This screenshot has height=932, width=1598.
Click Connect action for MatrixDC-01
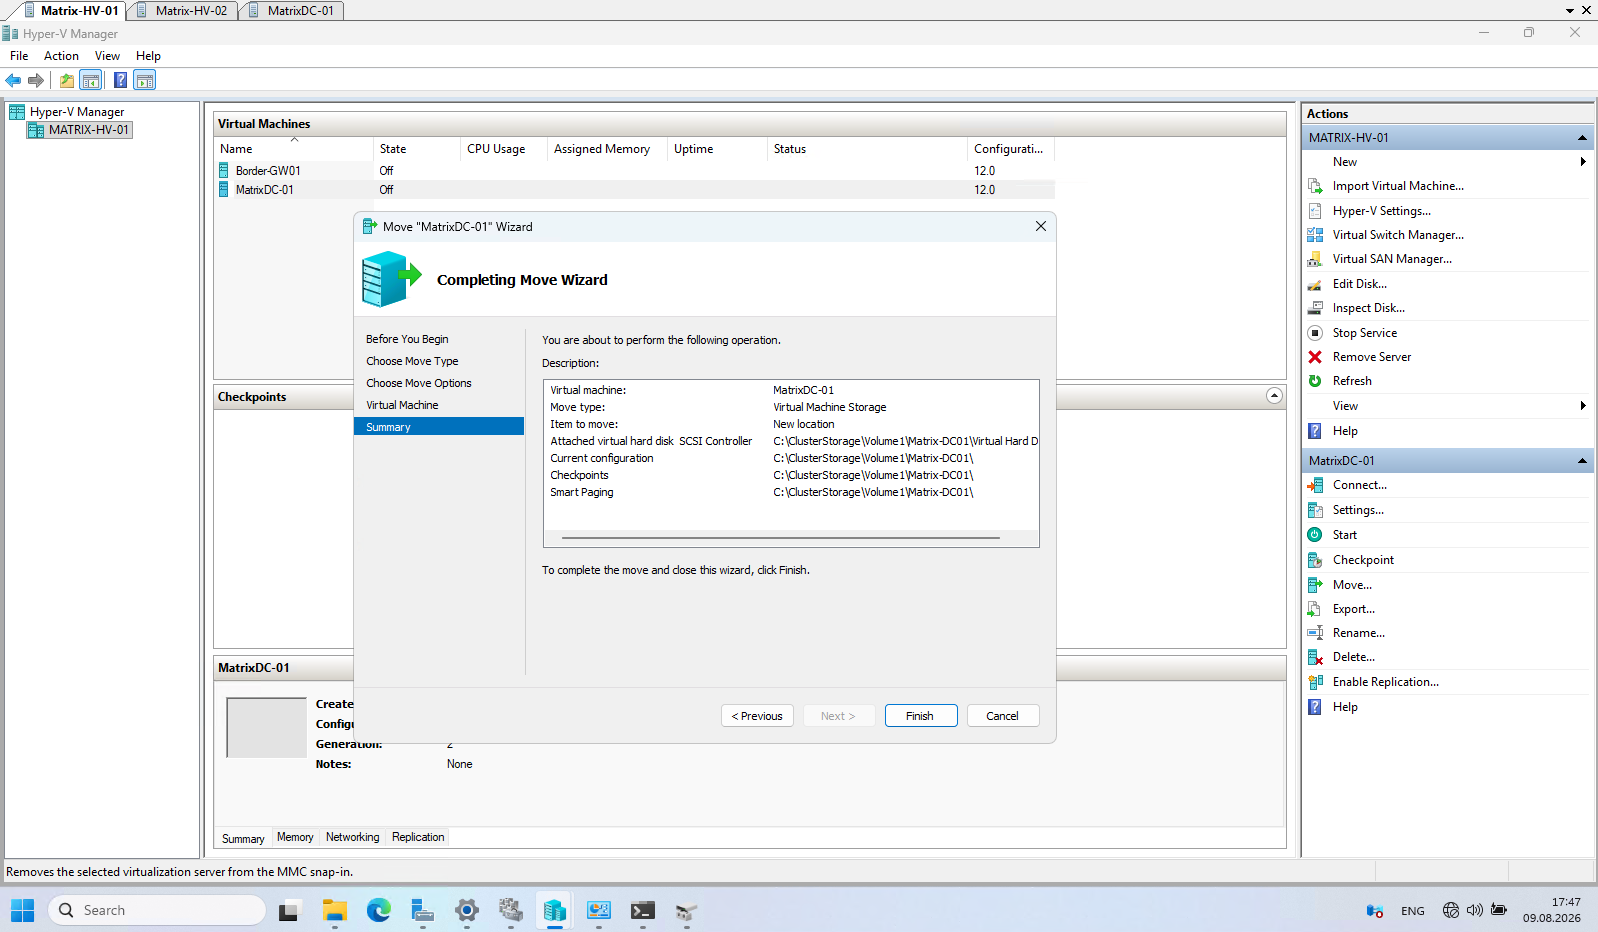point(1359,485)
